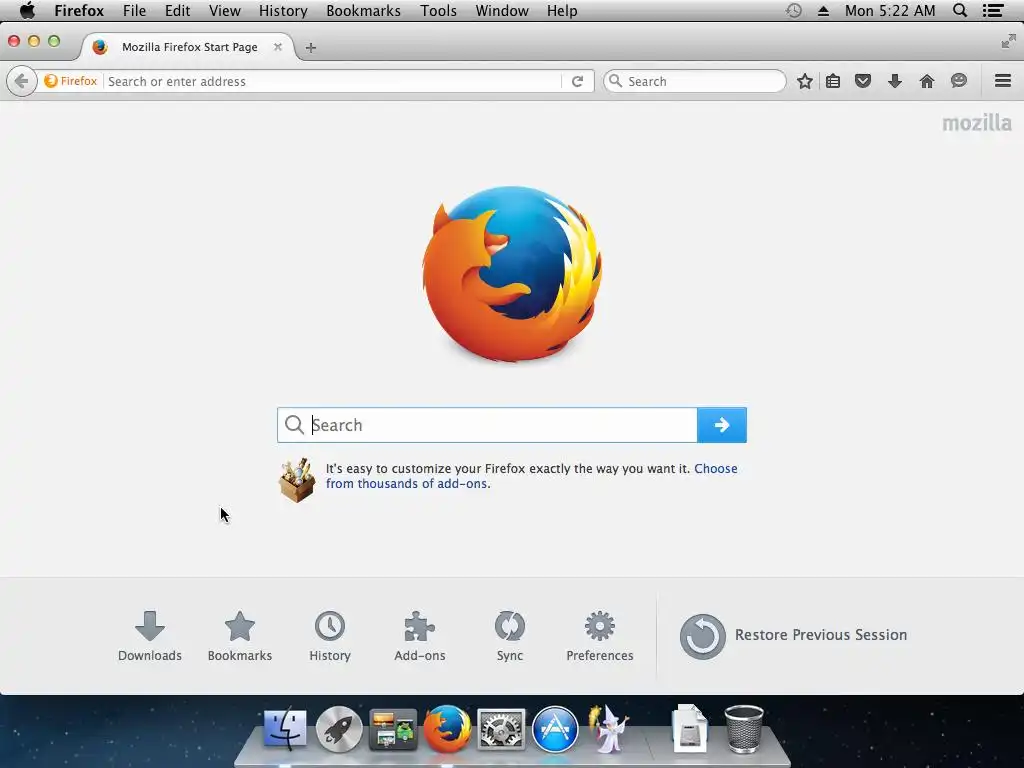1024x768 pixels.
Task: Open History from the start page
Action: click(x=330, y=636)
